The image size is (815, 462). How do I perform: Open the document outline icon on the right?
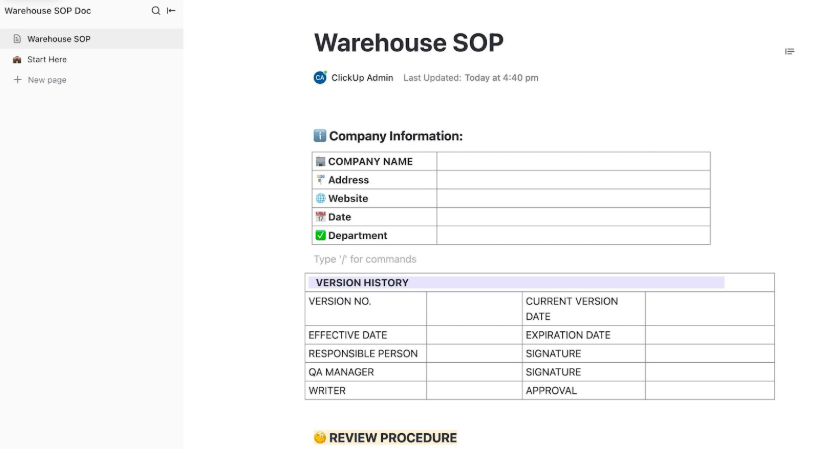[x=789, y=52]
